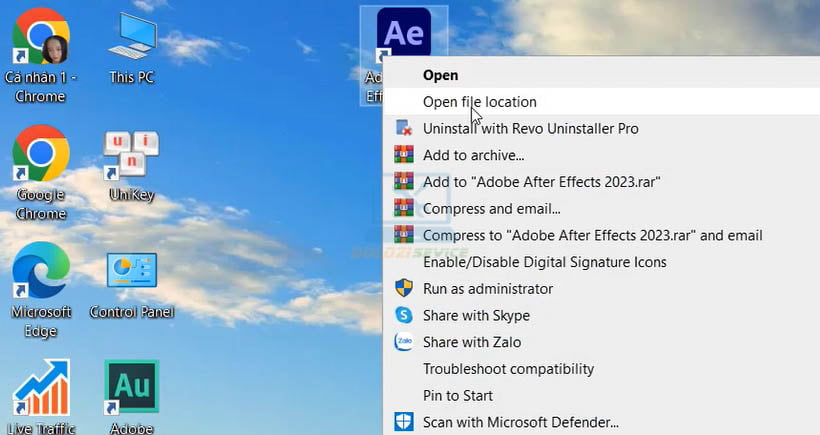Select the Google Chrome desktop shortcut
The image size is (820, 435).
40,173
